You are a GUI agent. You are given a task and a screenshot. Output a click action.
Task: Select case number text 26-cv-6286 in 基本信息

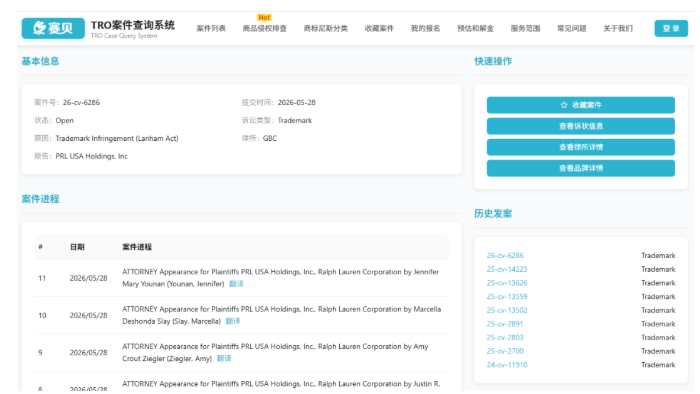click(81, 102)
